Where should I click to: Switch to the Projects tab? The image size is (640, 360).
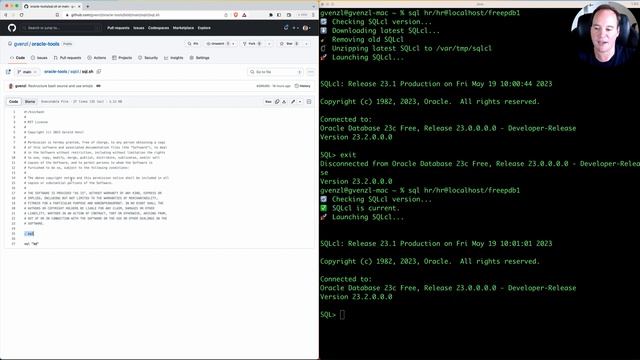[x=122, y=58]
